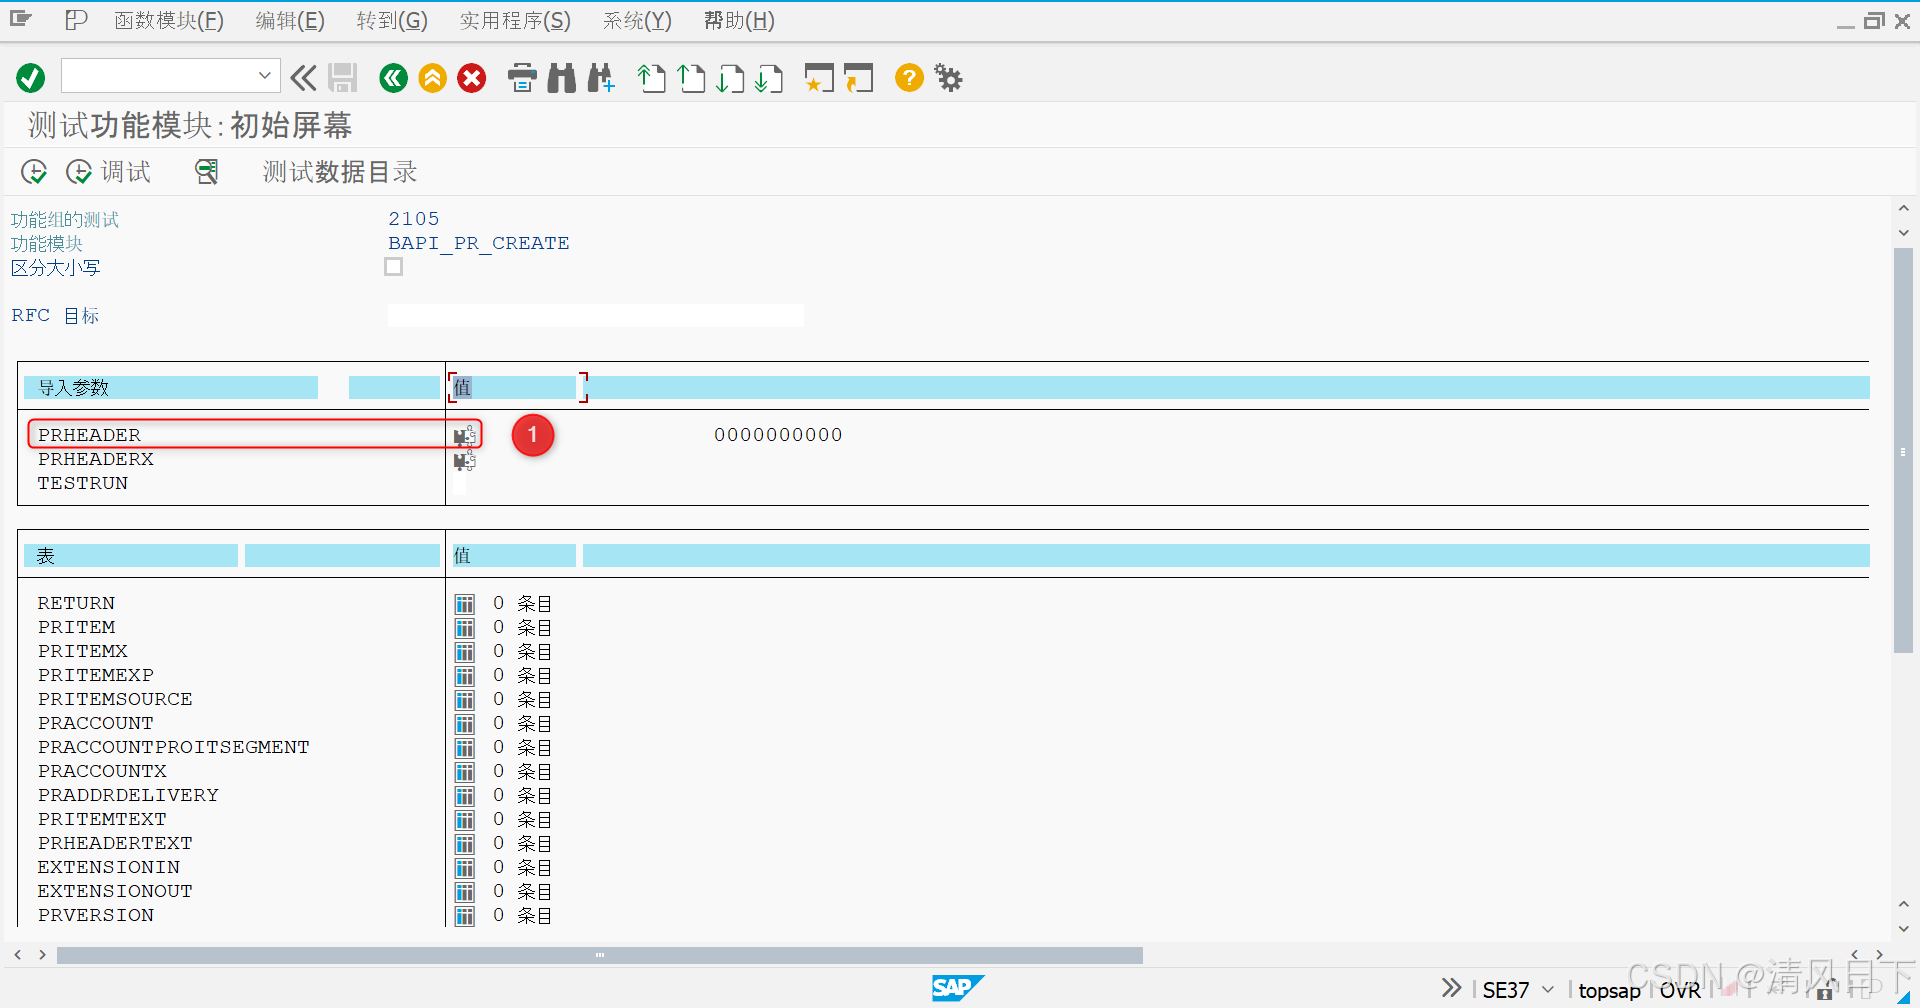Open the 转到(G) menu
The width and height of the screenshot is (1920, 1008).
point(392,21)
